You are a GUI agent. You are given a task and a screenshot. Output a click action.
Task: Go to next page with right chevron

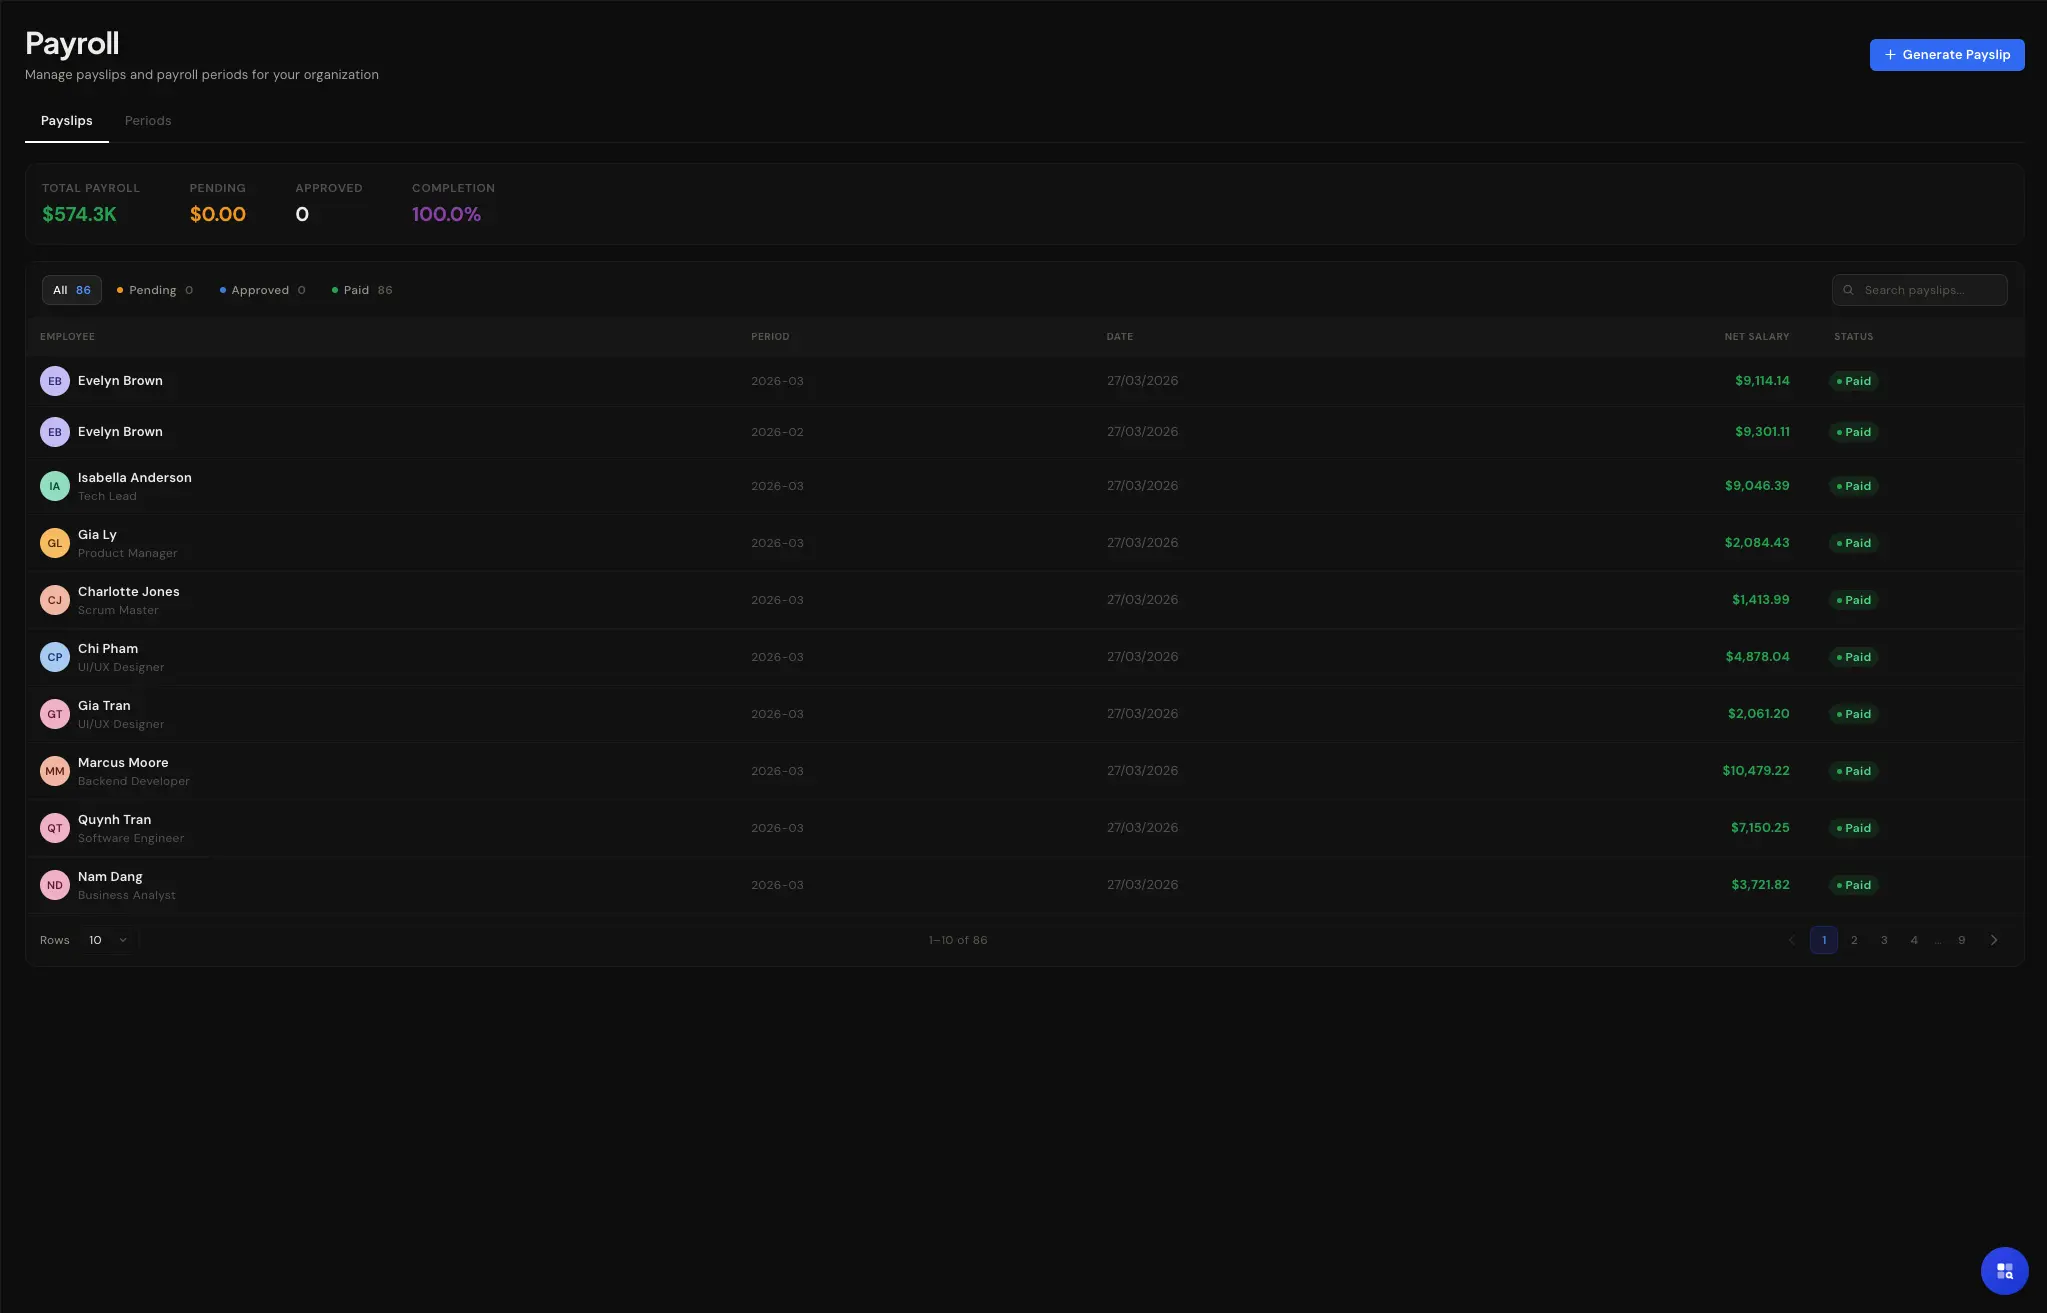click(1994, 940)
